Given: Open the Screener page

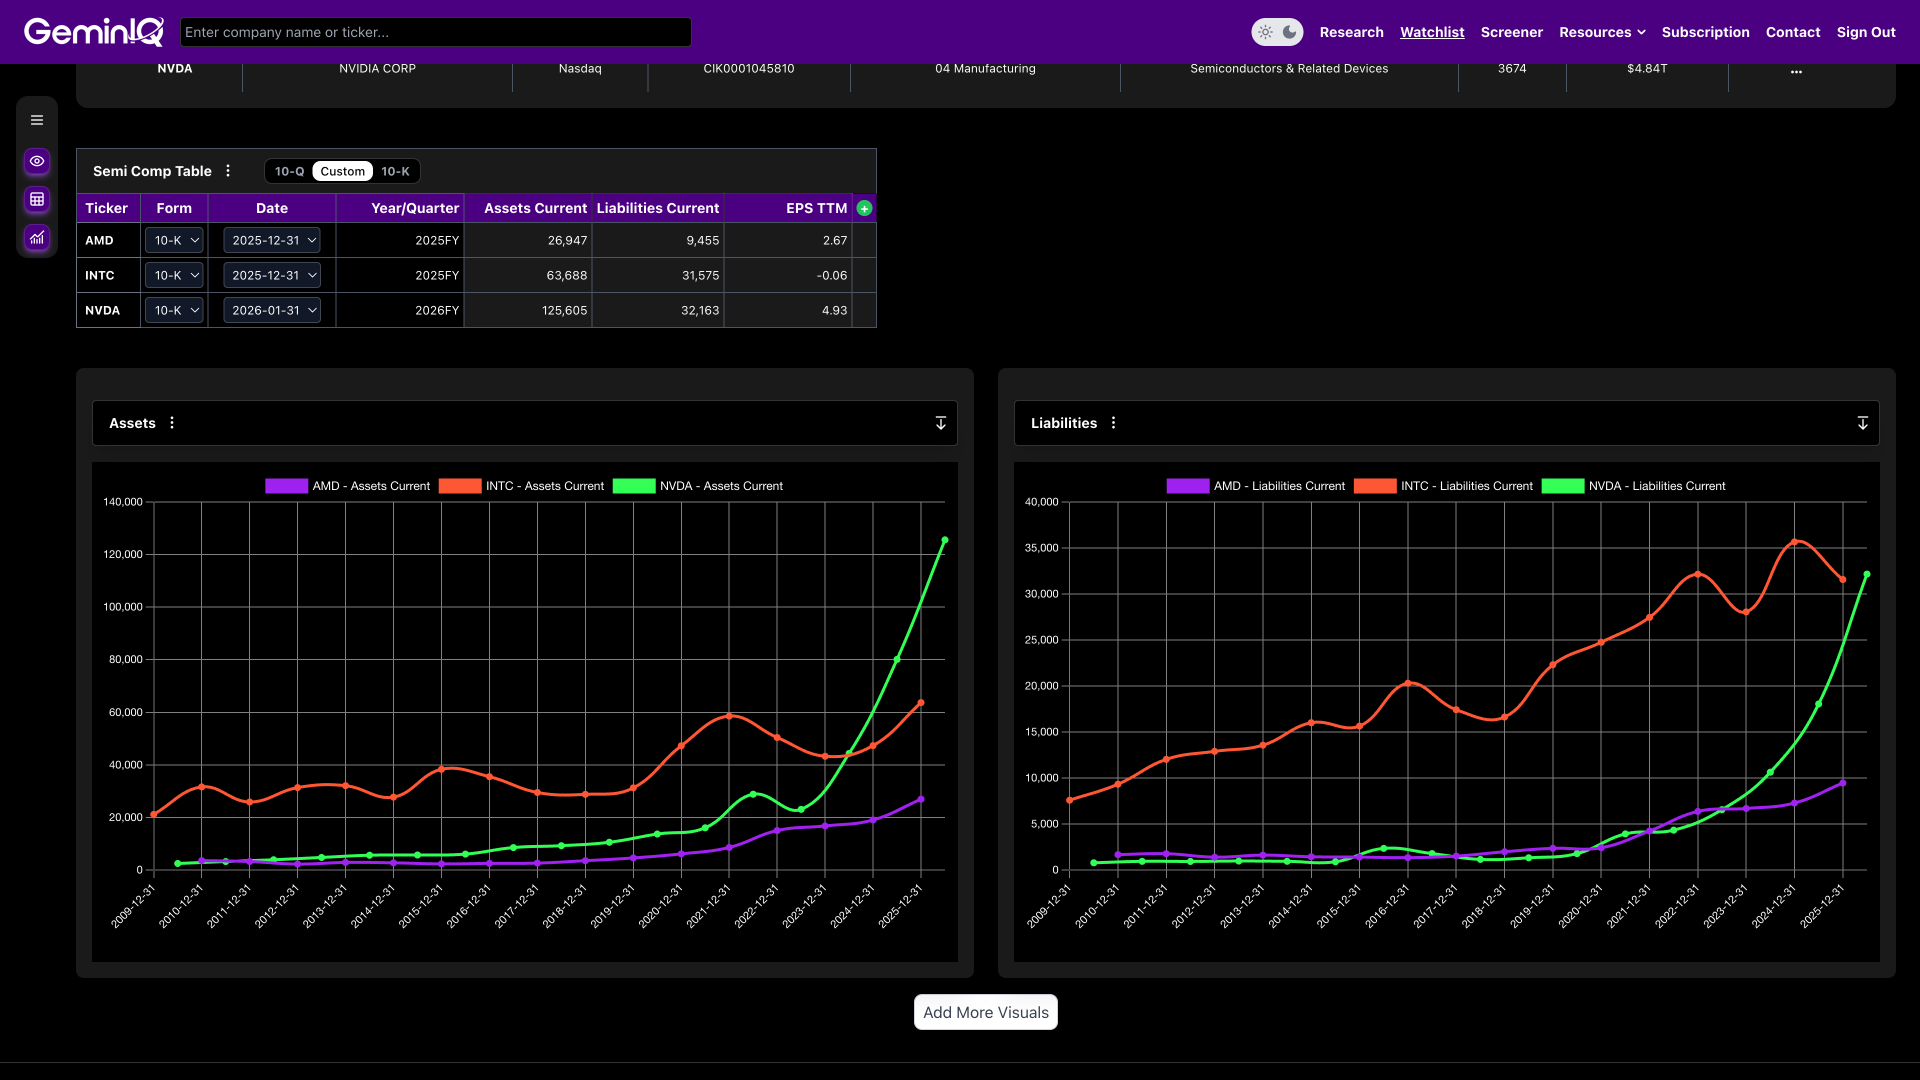Looking at the screenshot, I should [x=1511, y=32].
